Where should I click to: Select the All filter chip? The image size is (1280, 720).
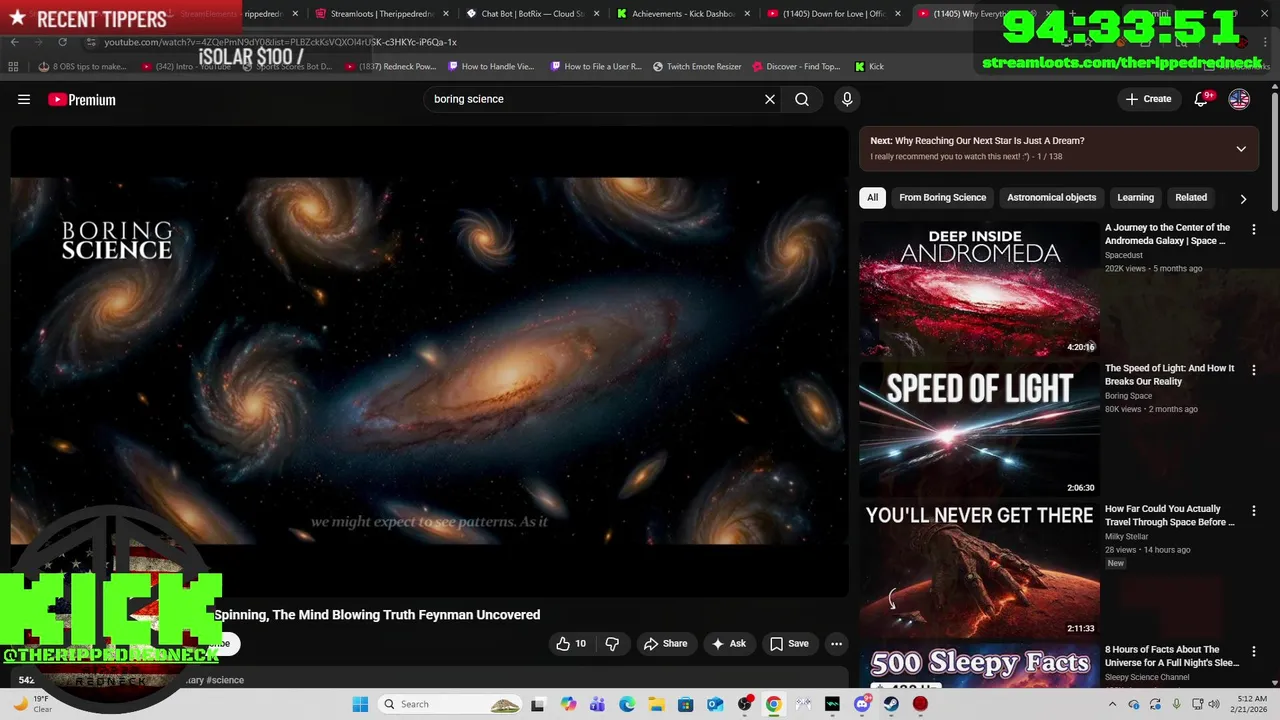[872, 198]
